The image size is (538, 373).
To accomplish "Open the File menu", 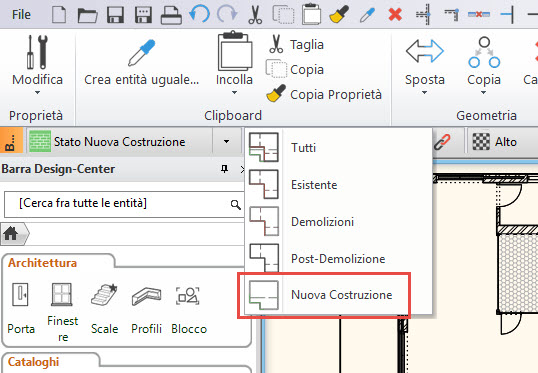I will click(21, 14).
